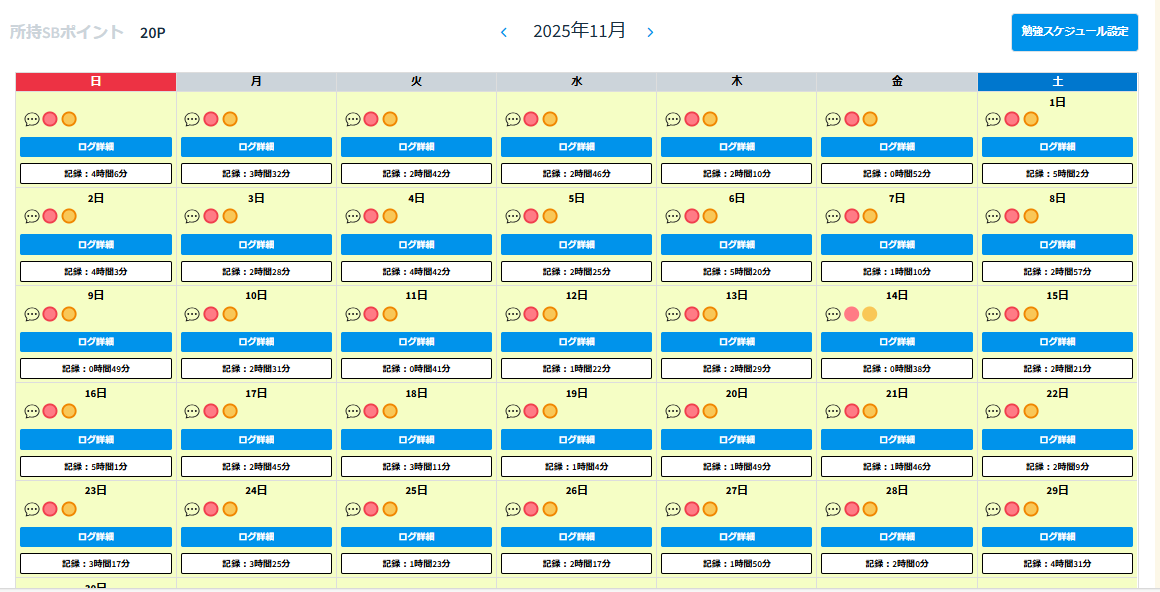Click the speech bubble icon on 29日

[x=993, y=509]
